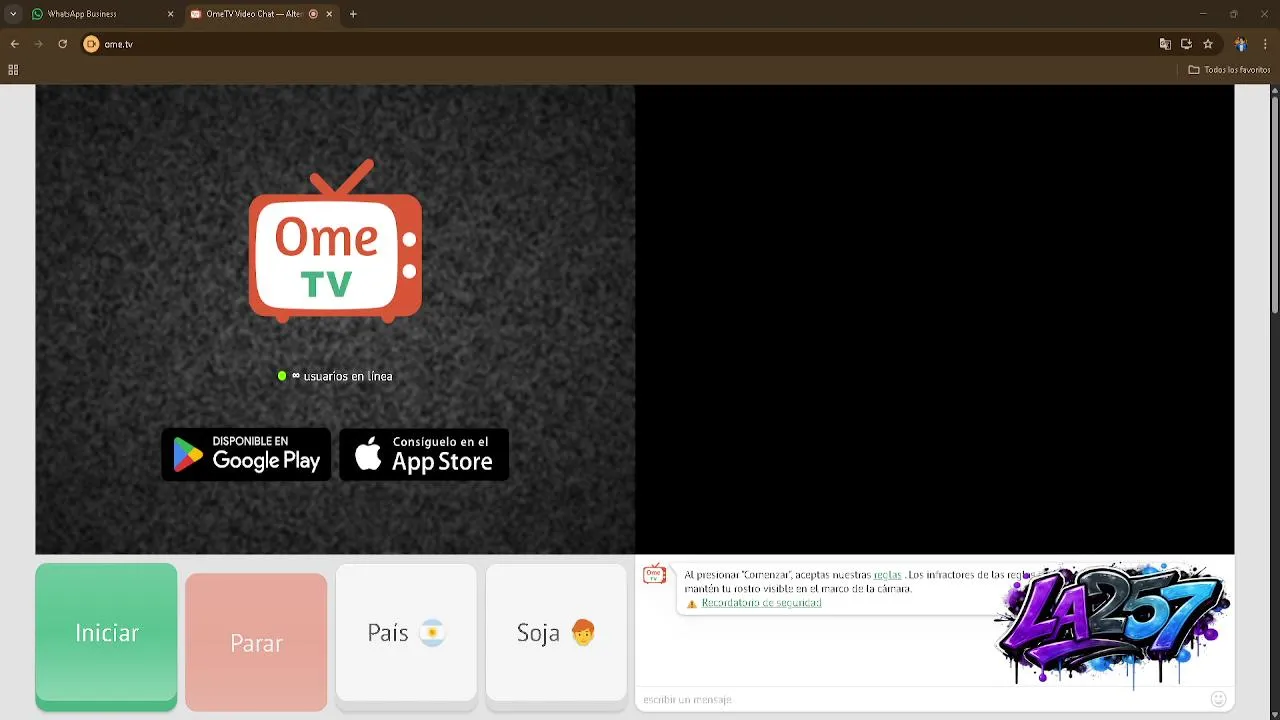
Task: Open the Disponible en Google Play badge
Action: pyautogui.click(x=246, y=454)
